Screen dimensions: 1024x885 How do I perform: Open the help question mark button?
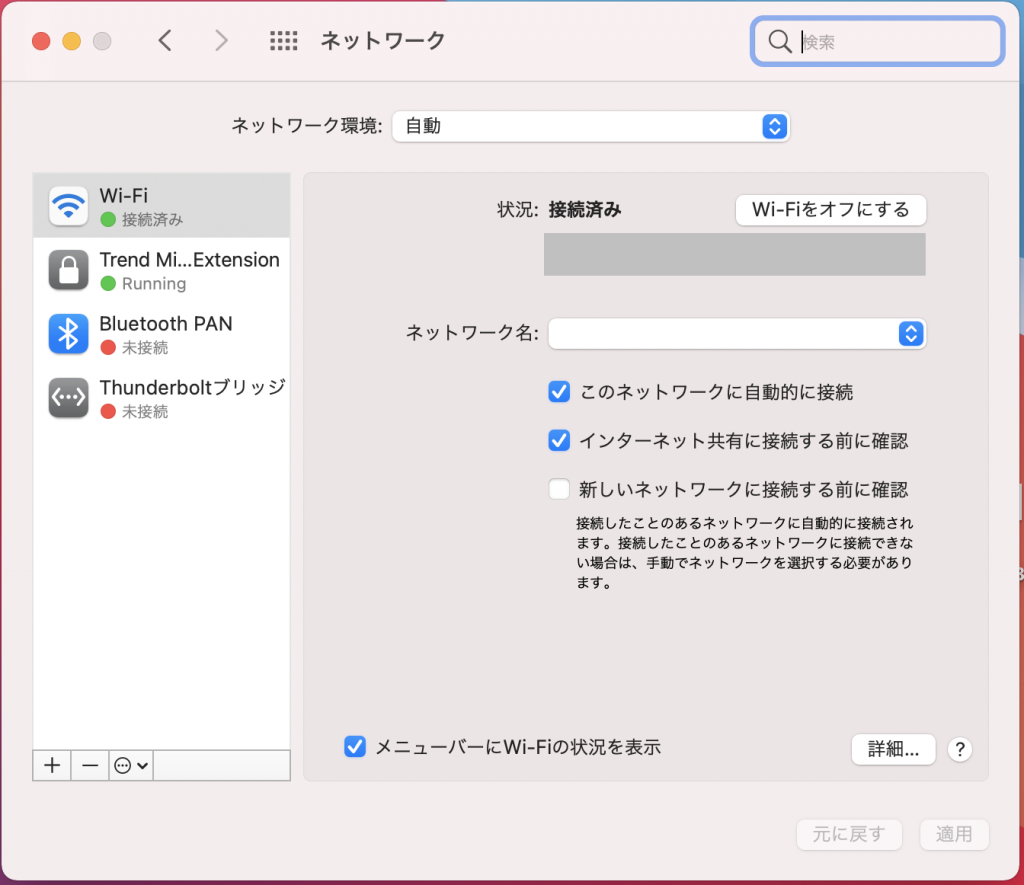coord(959,750)
